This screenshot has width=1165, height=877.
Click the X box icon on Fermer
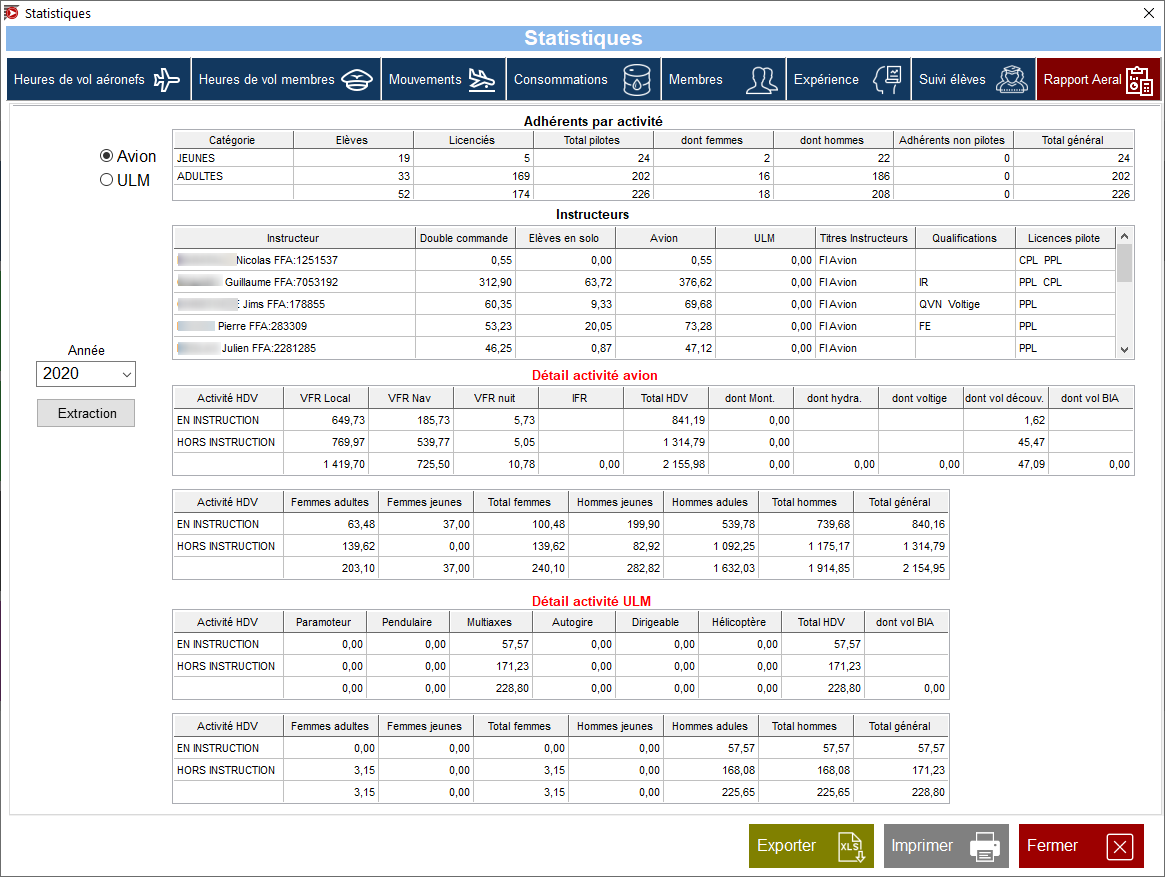[x=1120, y=847]
